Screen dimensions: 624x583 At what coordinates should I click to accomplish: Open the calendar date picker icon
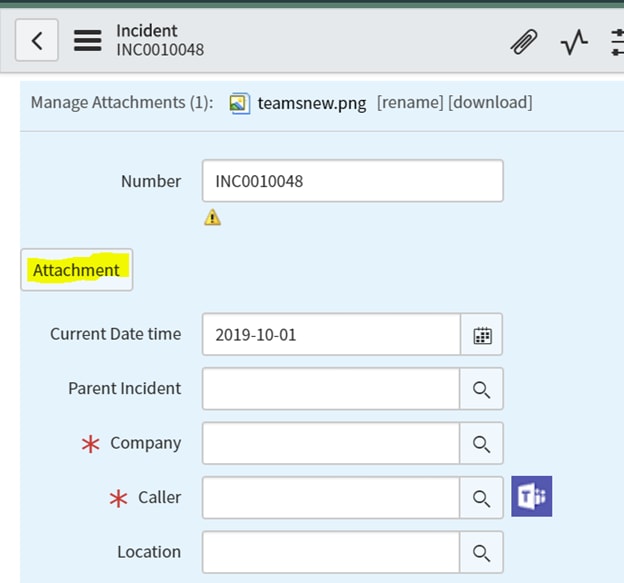tap(482, 334)
